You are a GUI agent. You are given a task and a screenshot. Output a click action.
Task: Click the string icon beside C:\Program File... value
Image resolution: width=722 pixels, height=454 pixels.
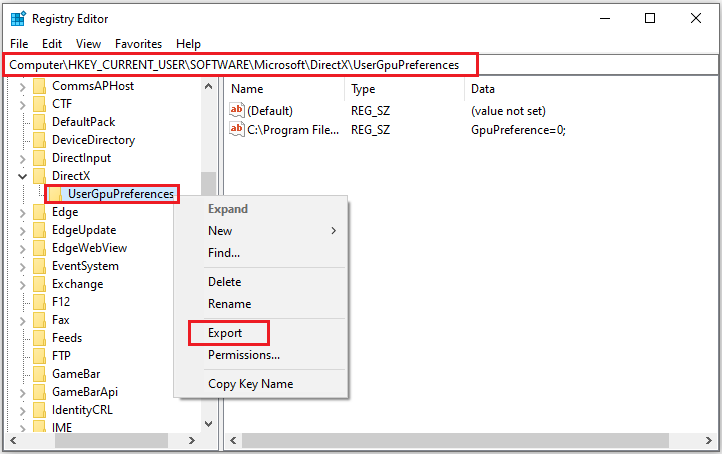point(237,129)
